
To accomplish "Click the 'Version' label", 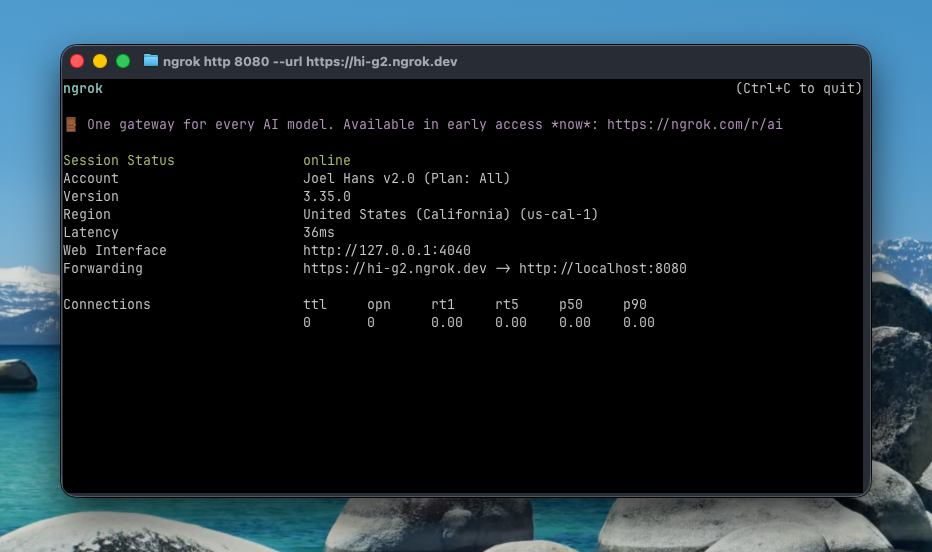I will pyautogui.click(x=91, y=196).
